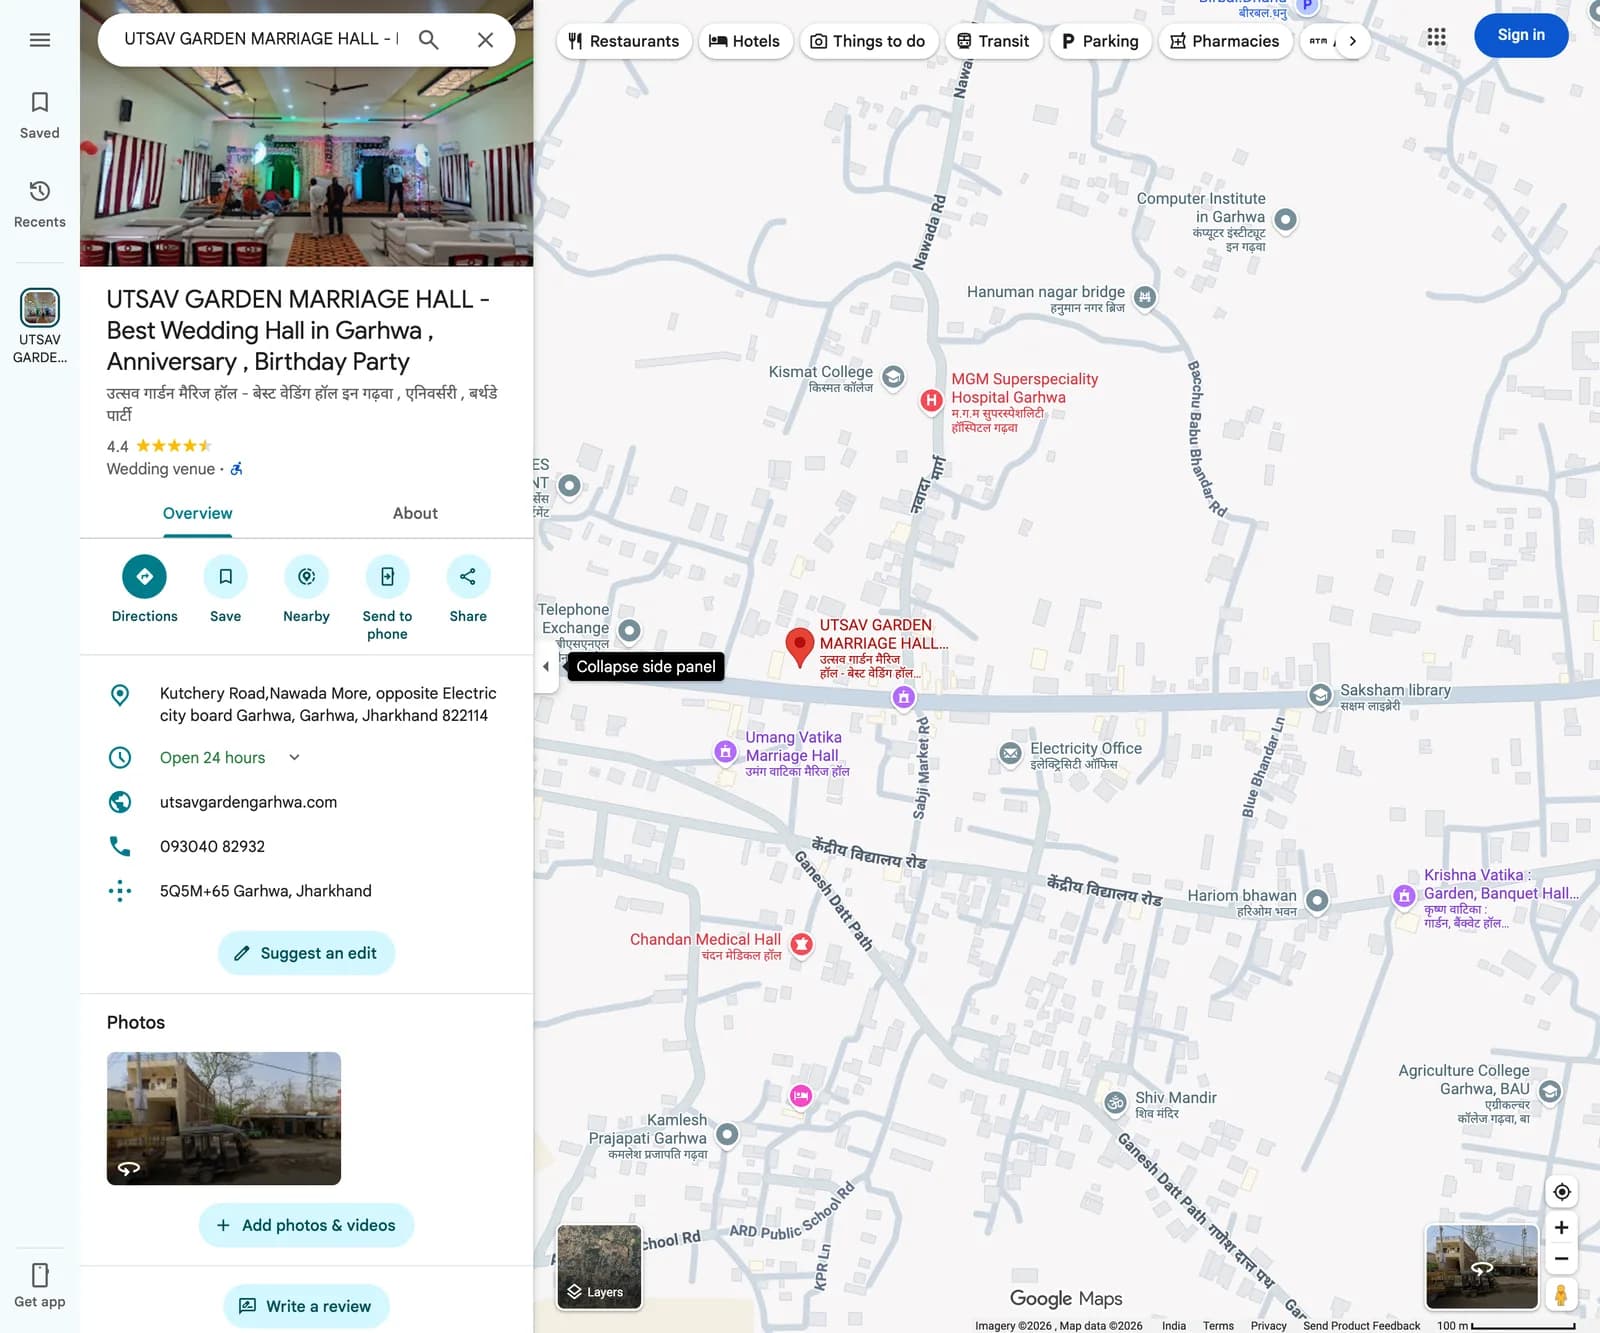Click MGM Superspeciality Hospital marker
This screenshot has height=1333, width=1600.
tap(932, 401)
